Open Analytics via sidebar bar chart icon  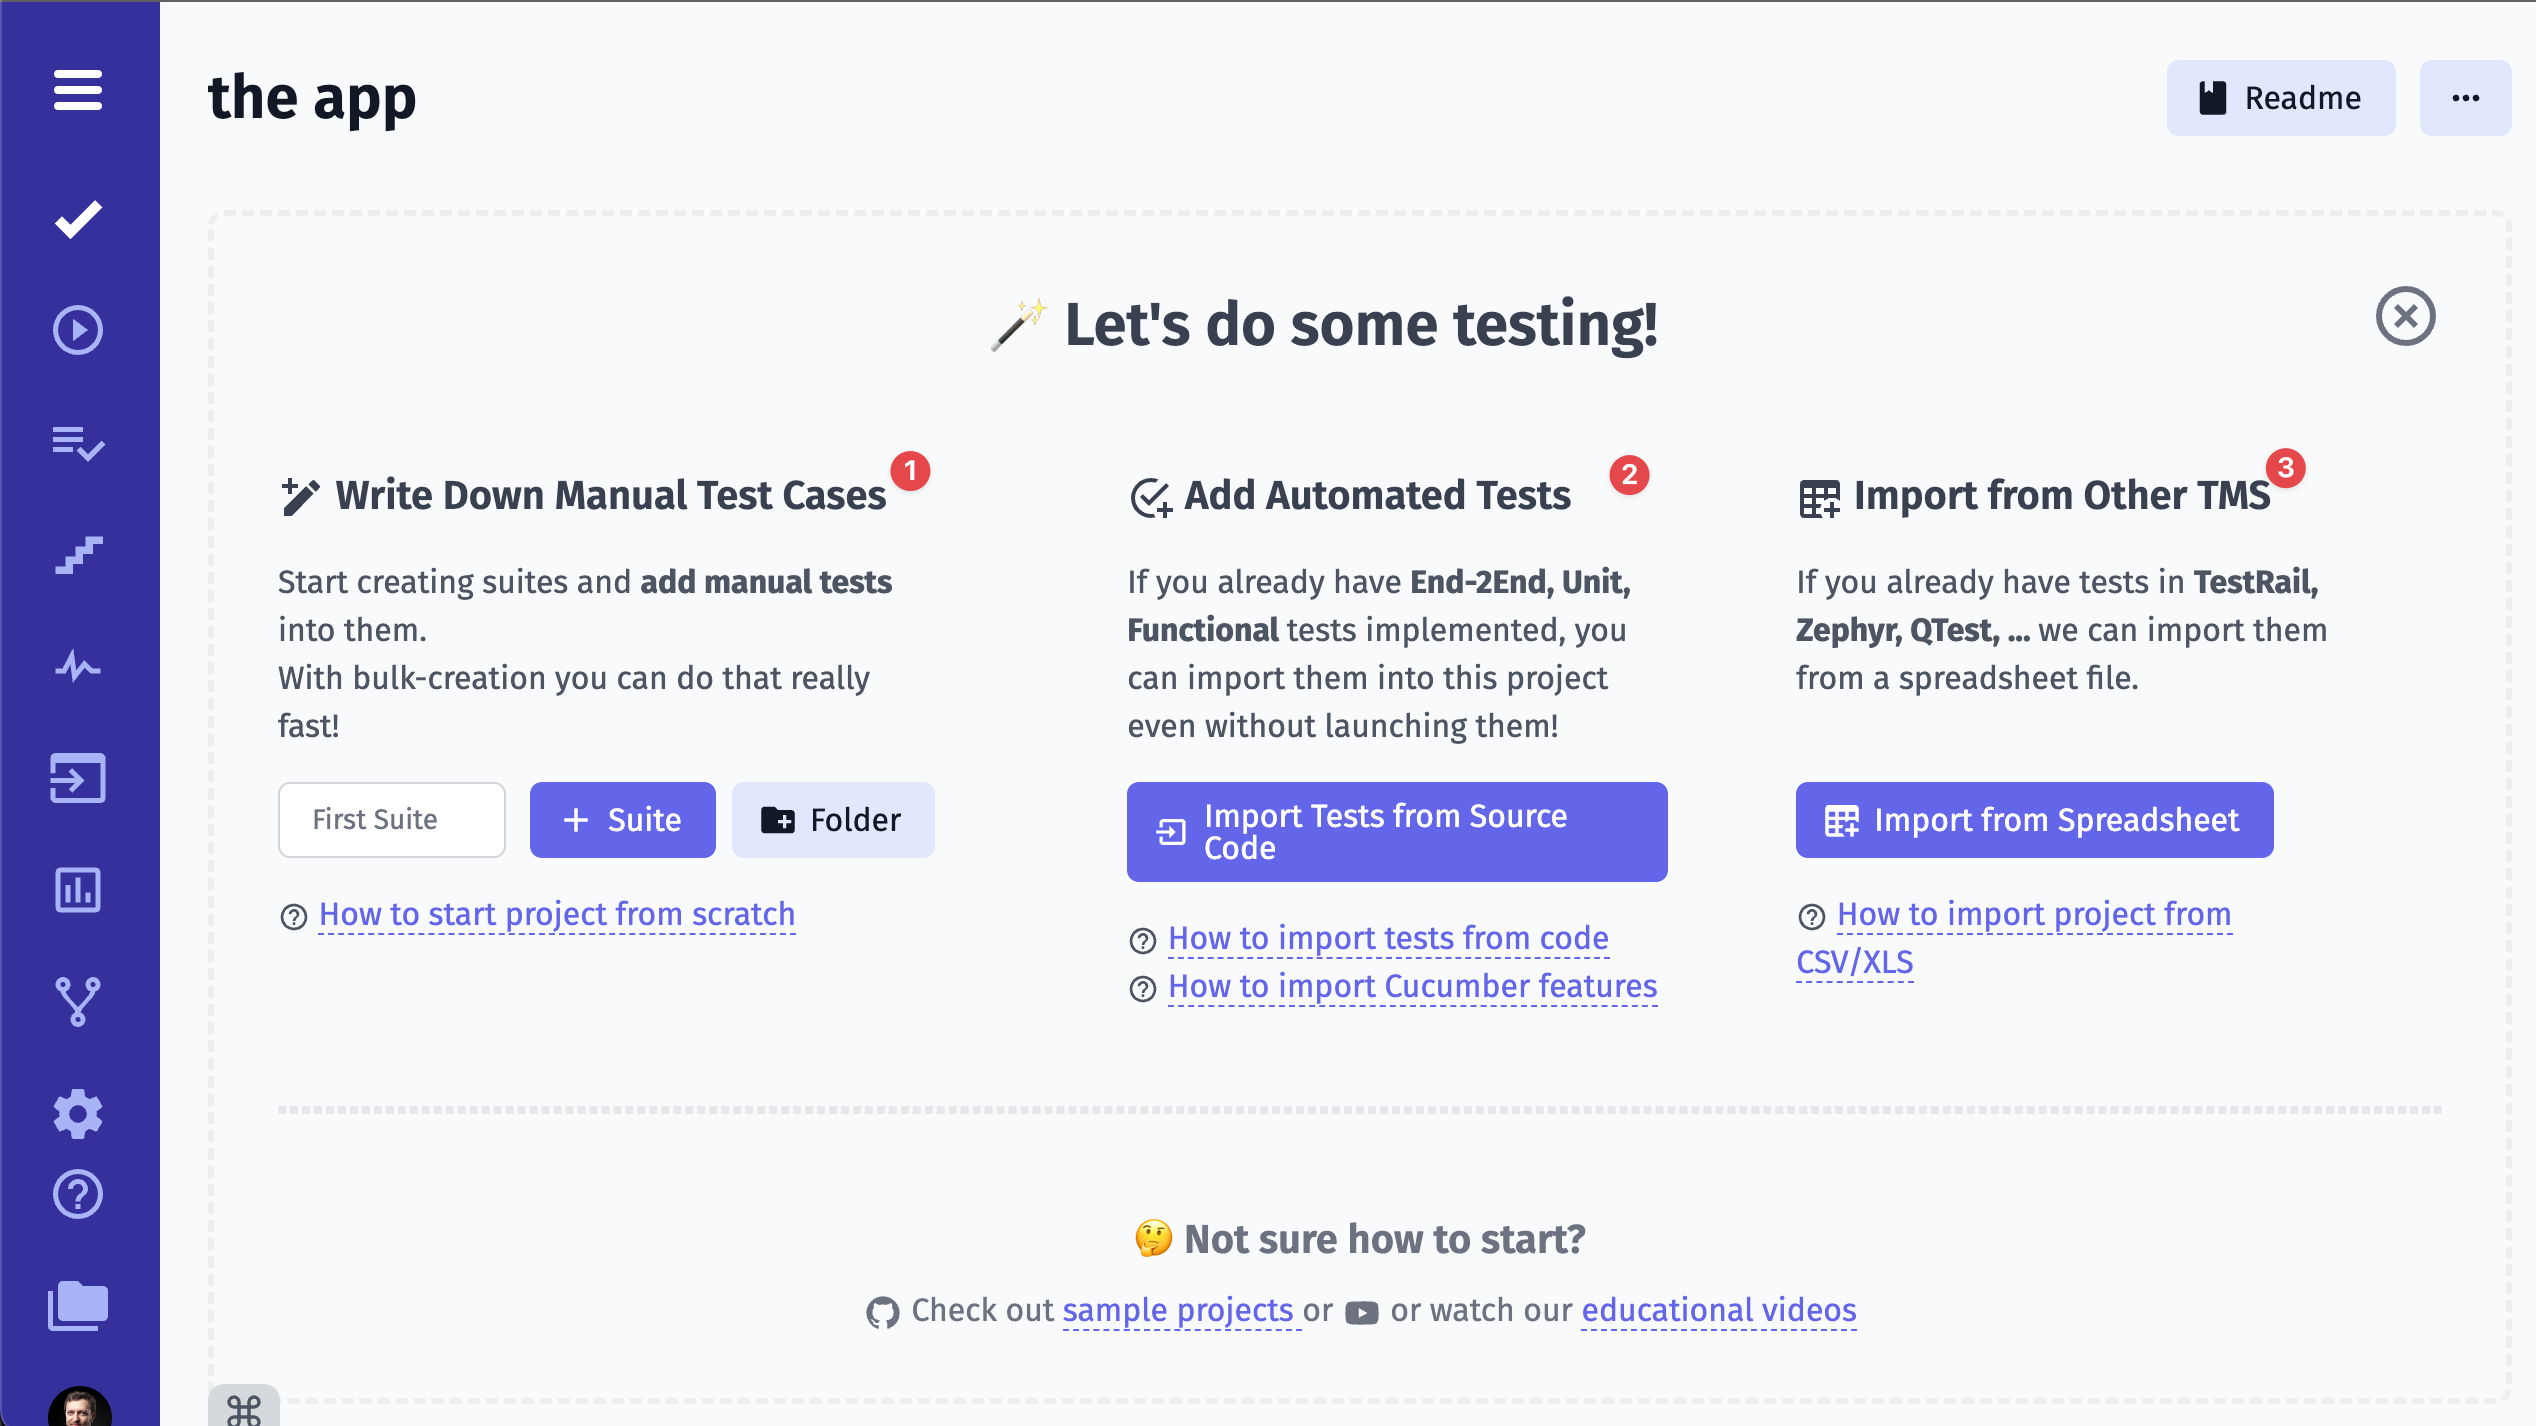pyautogui.click(x=78, y=890)
